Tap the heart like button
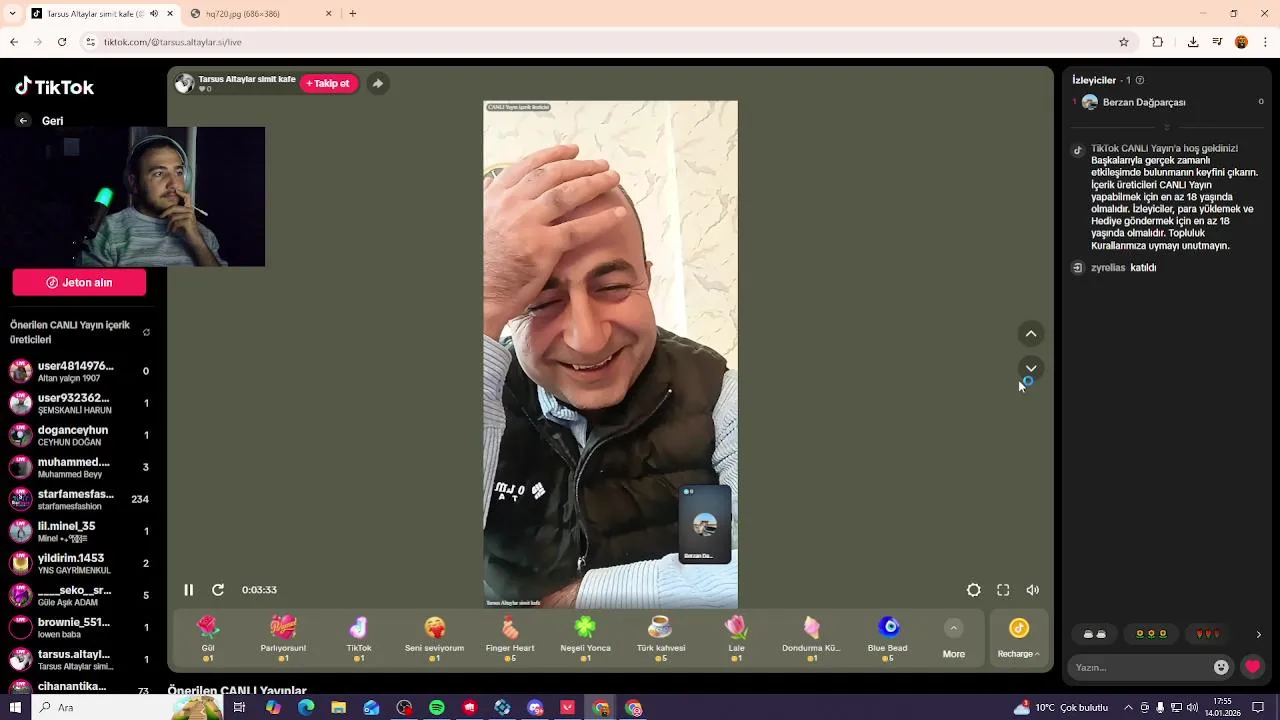The width and height of the screenshot is (1280, 720). pos(1252,667)
